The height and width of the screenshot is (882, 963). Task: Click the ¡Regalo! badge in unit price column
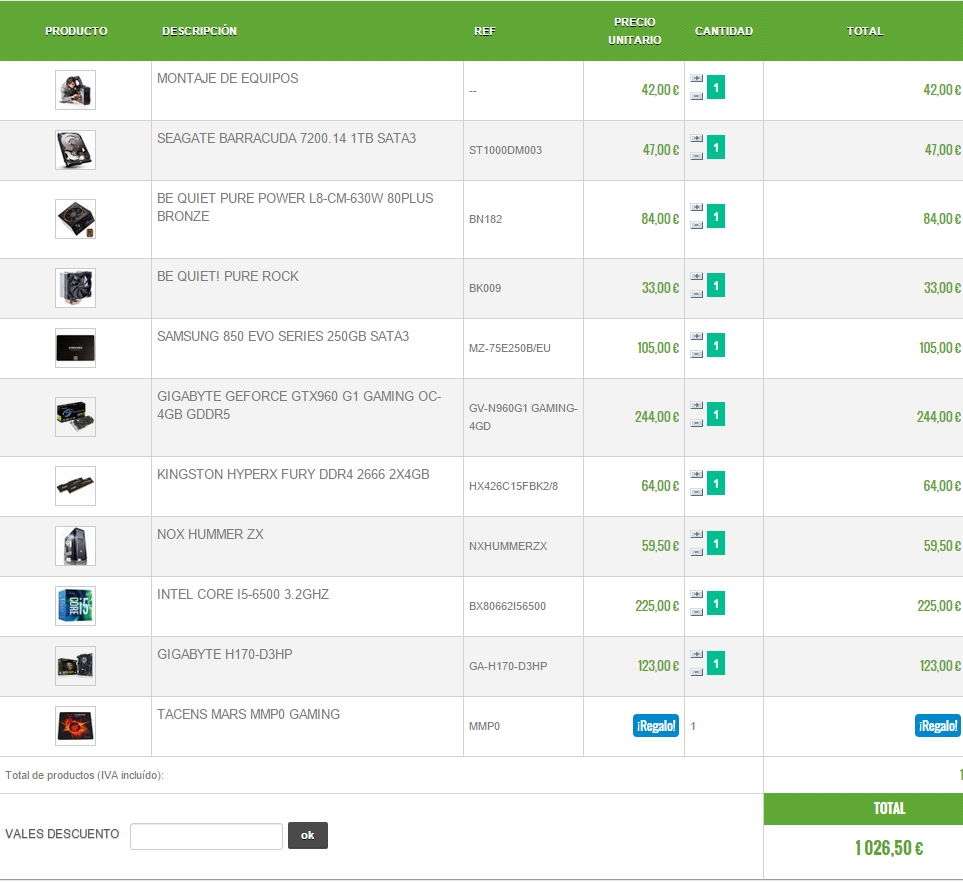coord(656,725)
